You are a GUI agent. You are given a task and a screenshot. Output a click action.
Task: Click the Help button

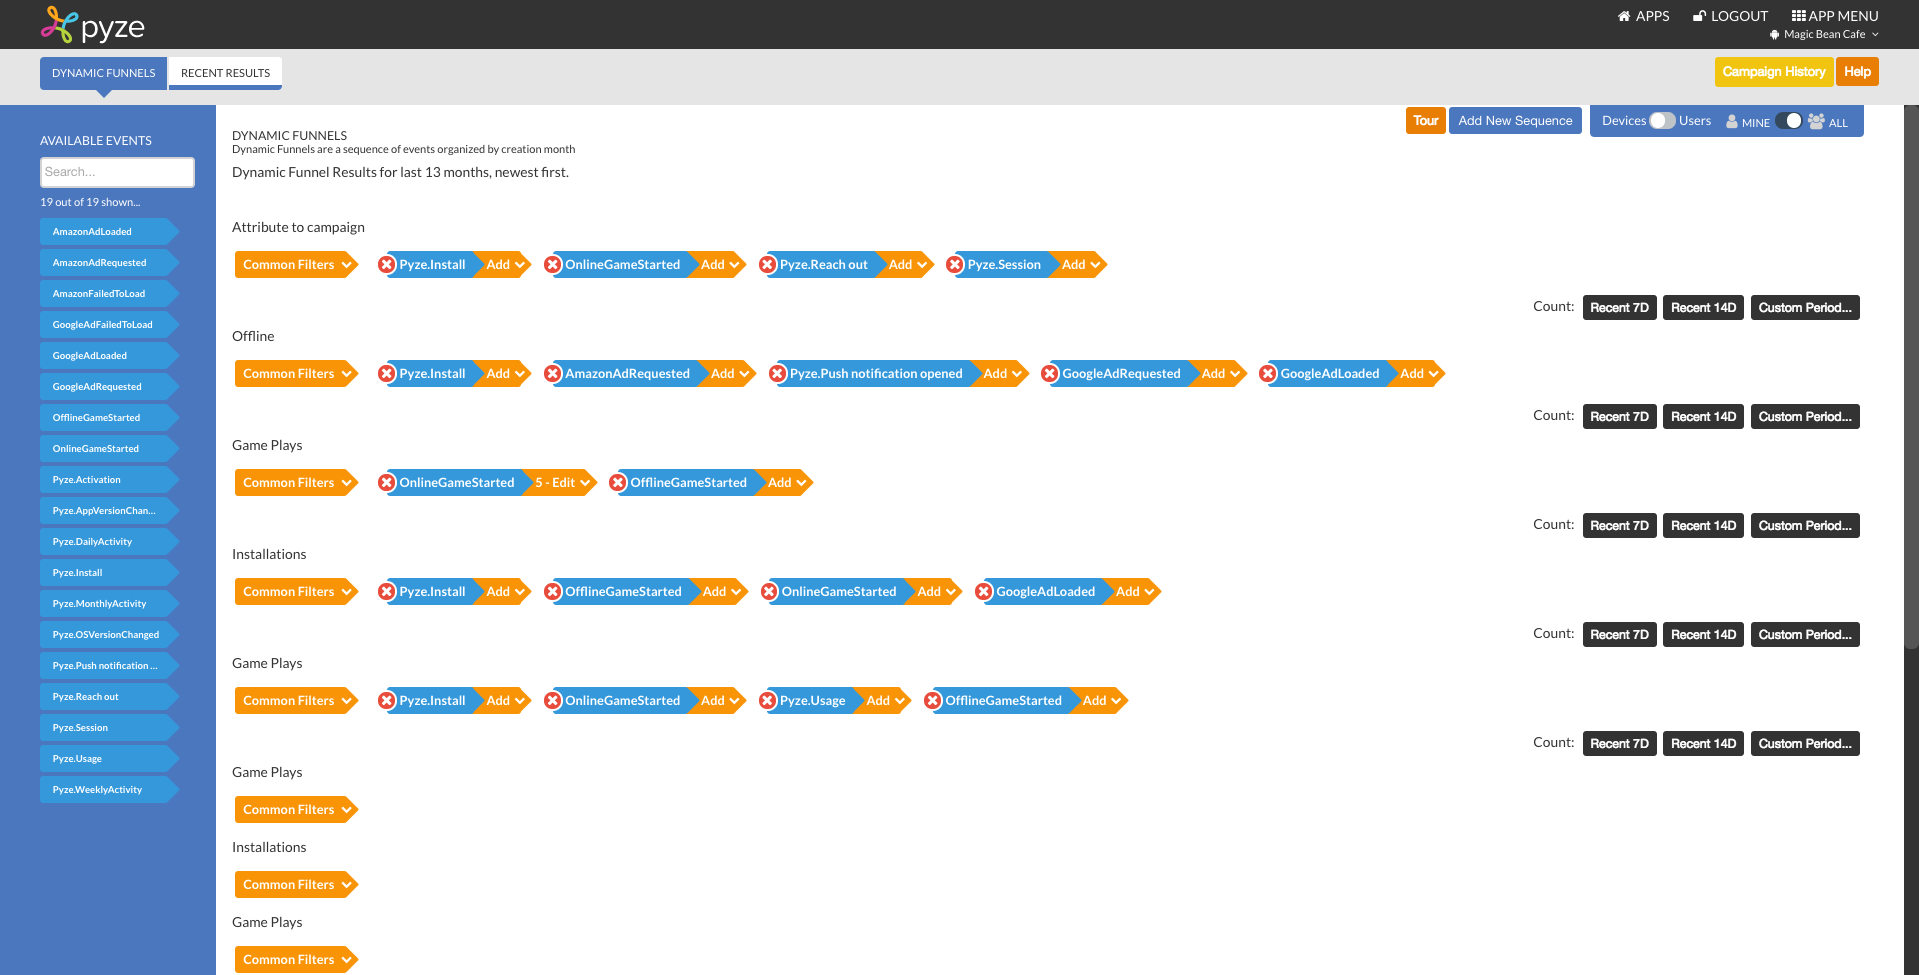[x=1857, y=72]
